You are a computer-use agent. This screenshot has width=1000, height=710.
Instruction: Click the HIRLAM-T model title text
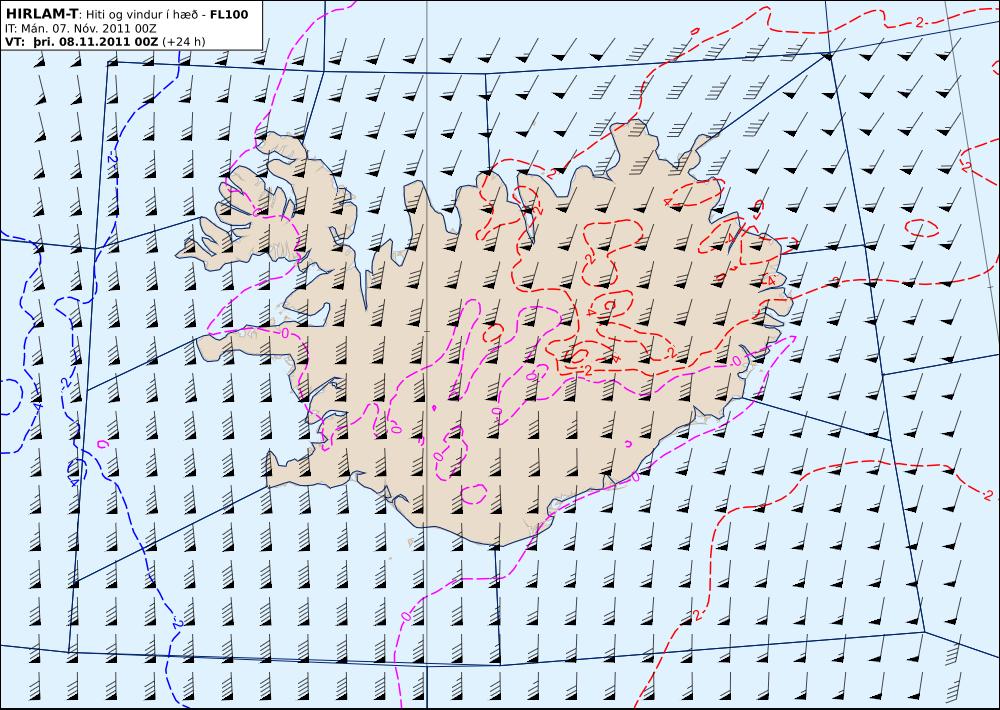pyautogui.click(x=41, y=14)
